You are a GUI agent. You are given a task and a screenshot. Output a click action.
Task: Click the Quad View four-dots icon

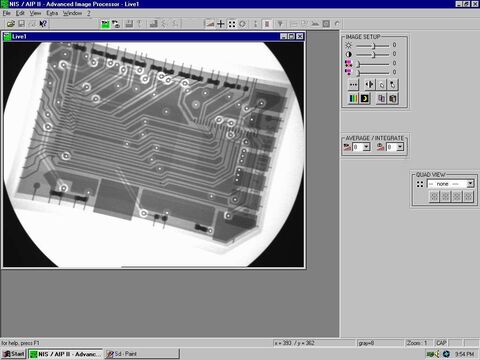coord(420,184)
